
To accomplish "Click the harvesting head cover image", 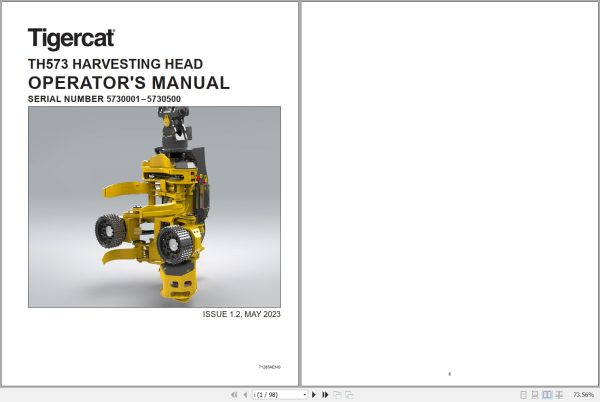I will (x=154, y=207).
